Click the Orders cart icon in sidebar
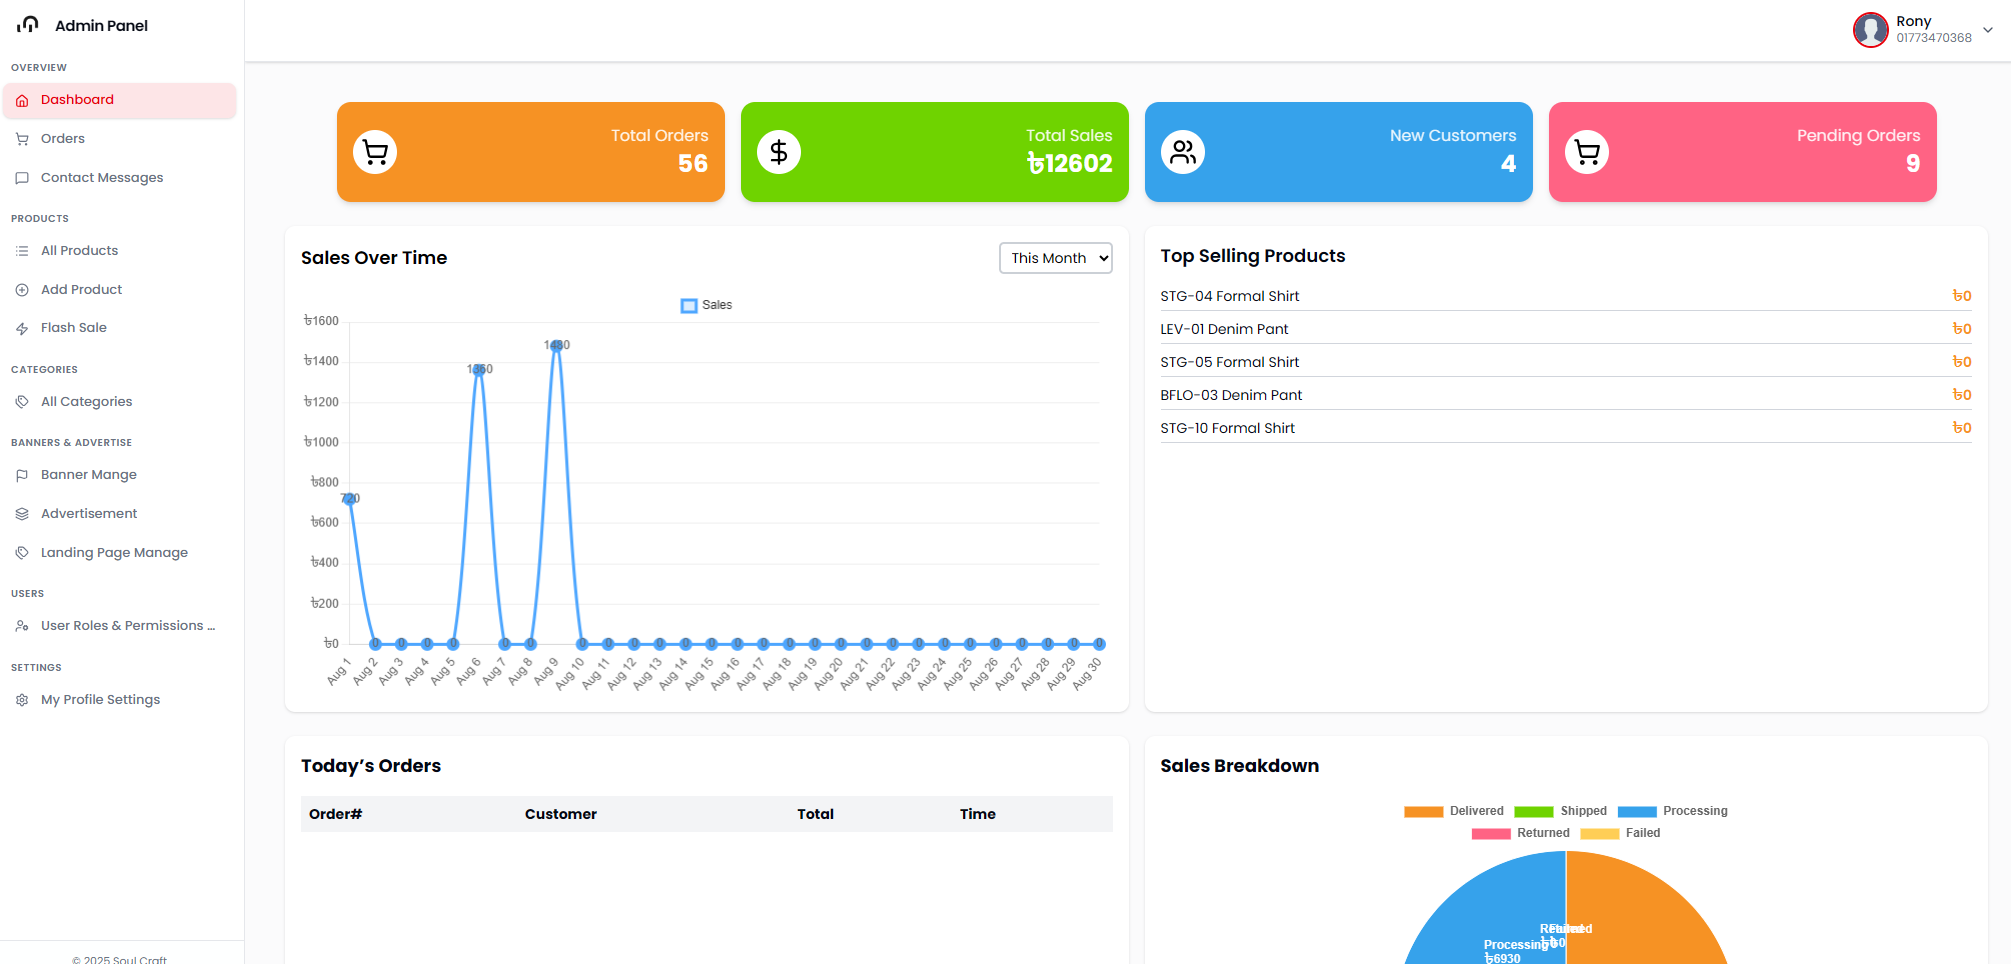Viewport: 2011px width, 964px height. [x=22, y=139]
